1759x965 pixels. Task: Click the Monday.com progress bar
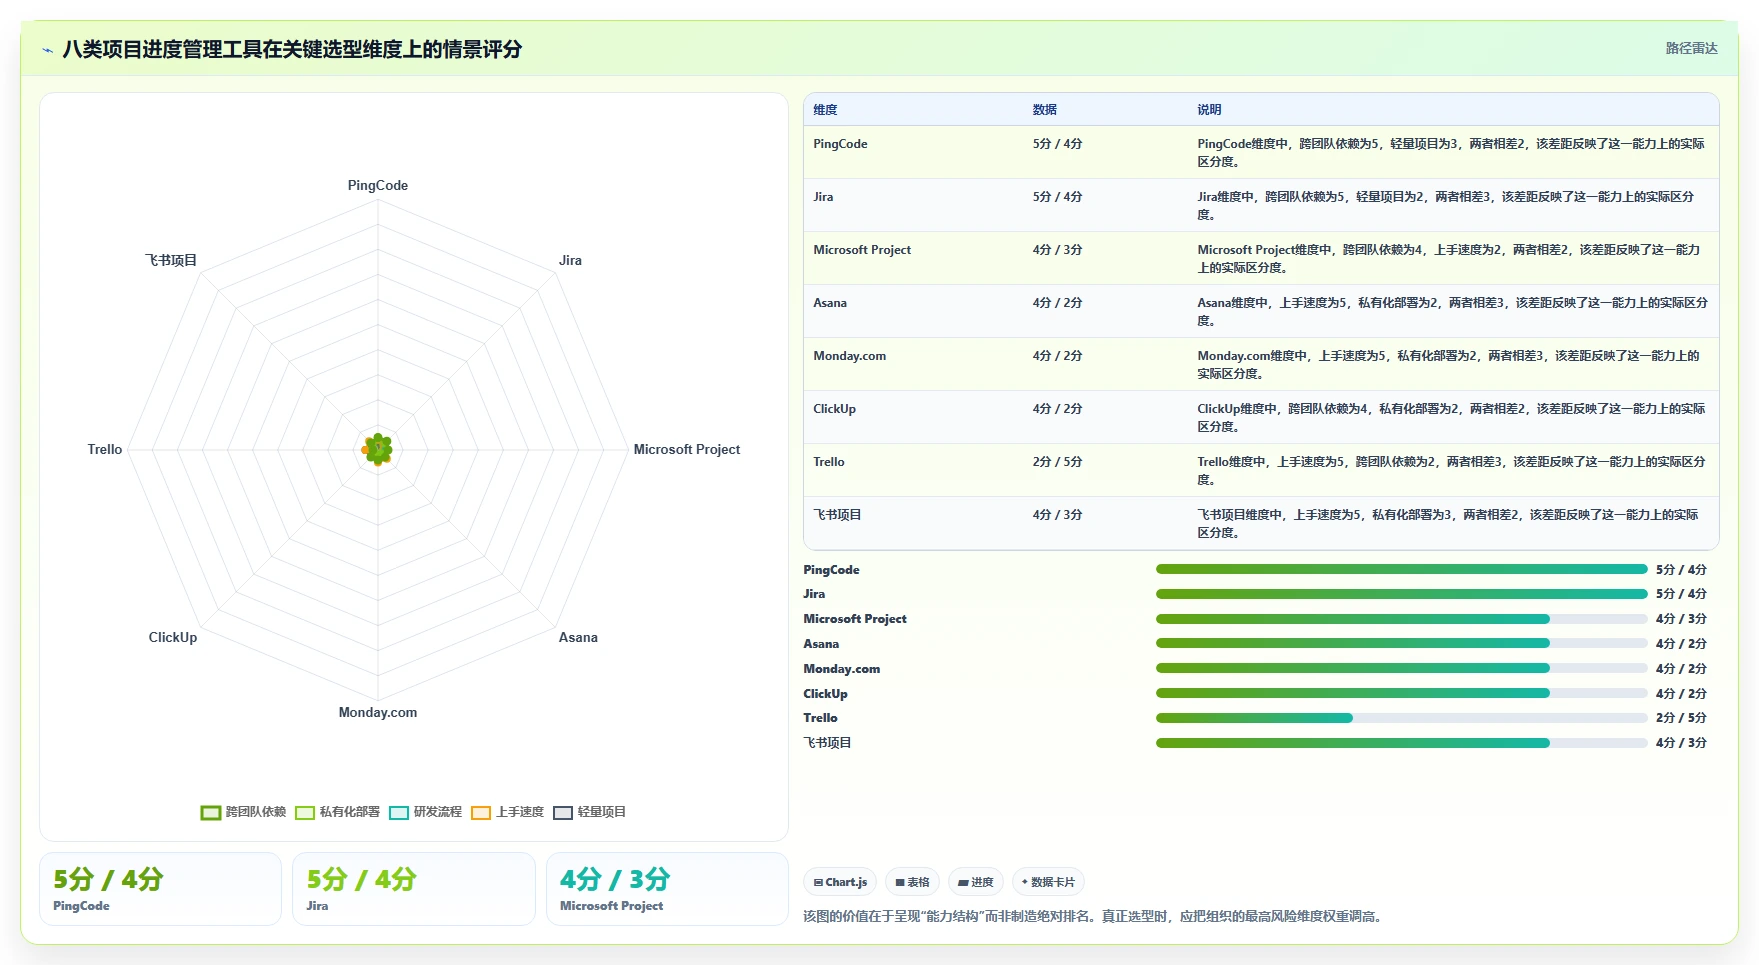tap(1401, 668)
